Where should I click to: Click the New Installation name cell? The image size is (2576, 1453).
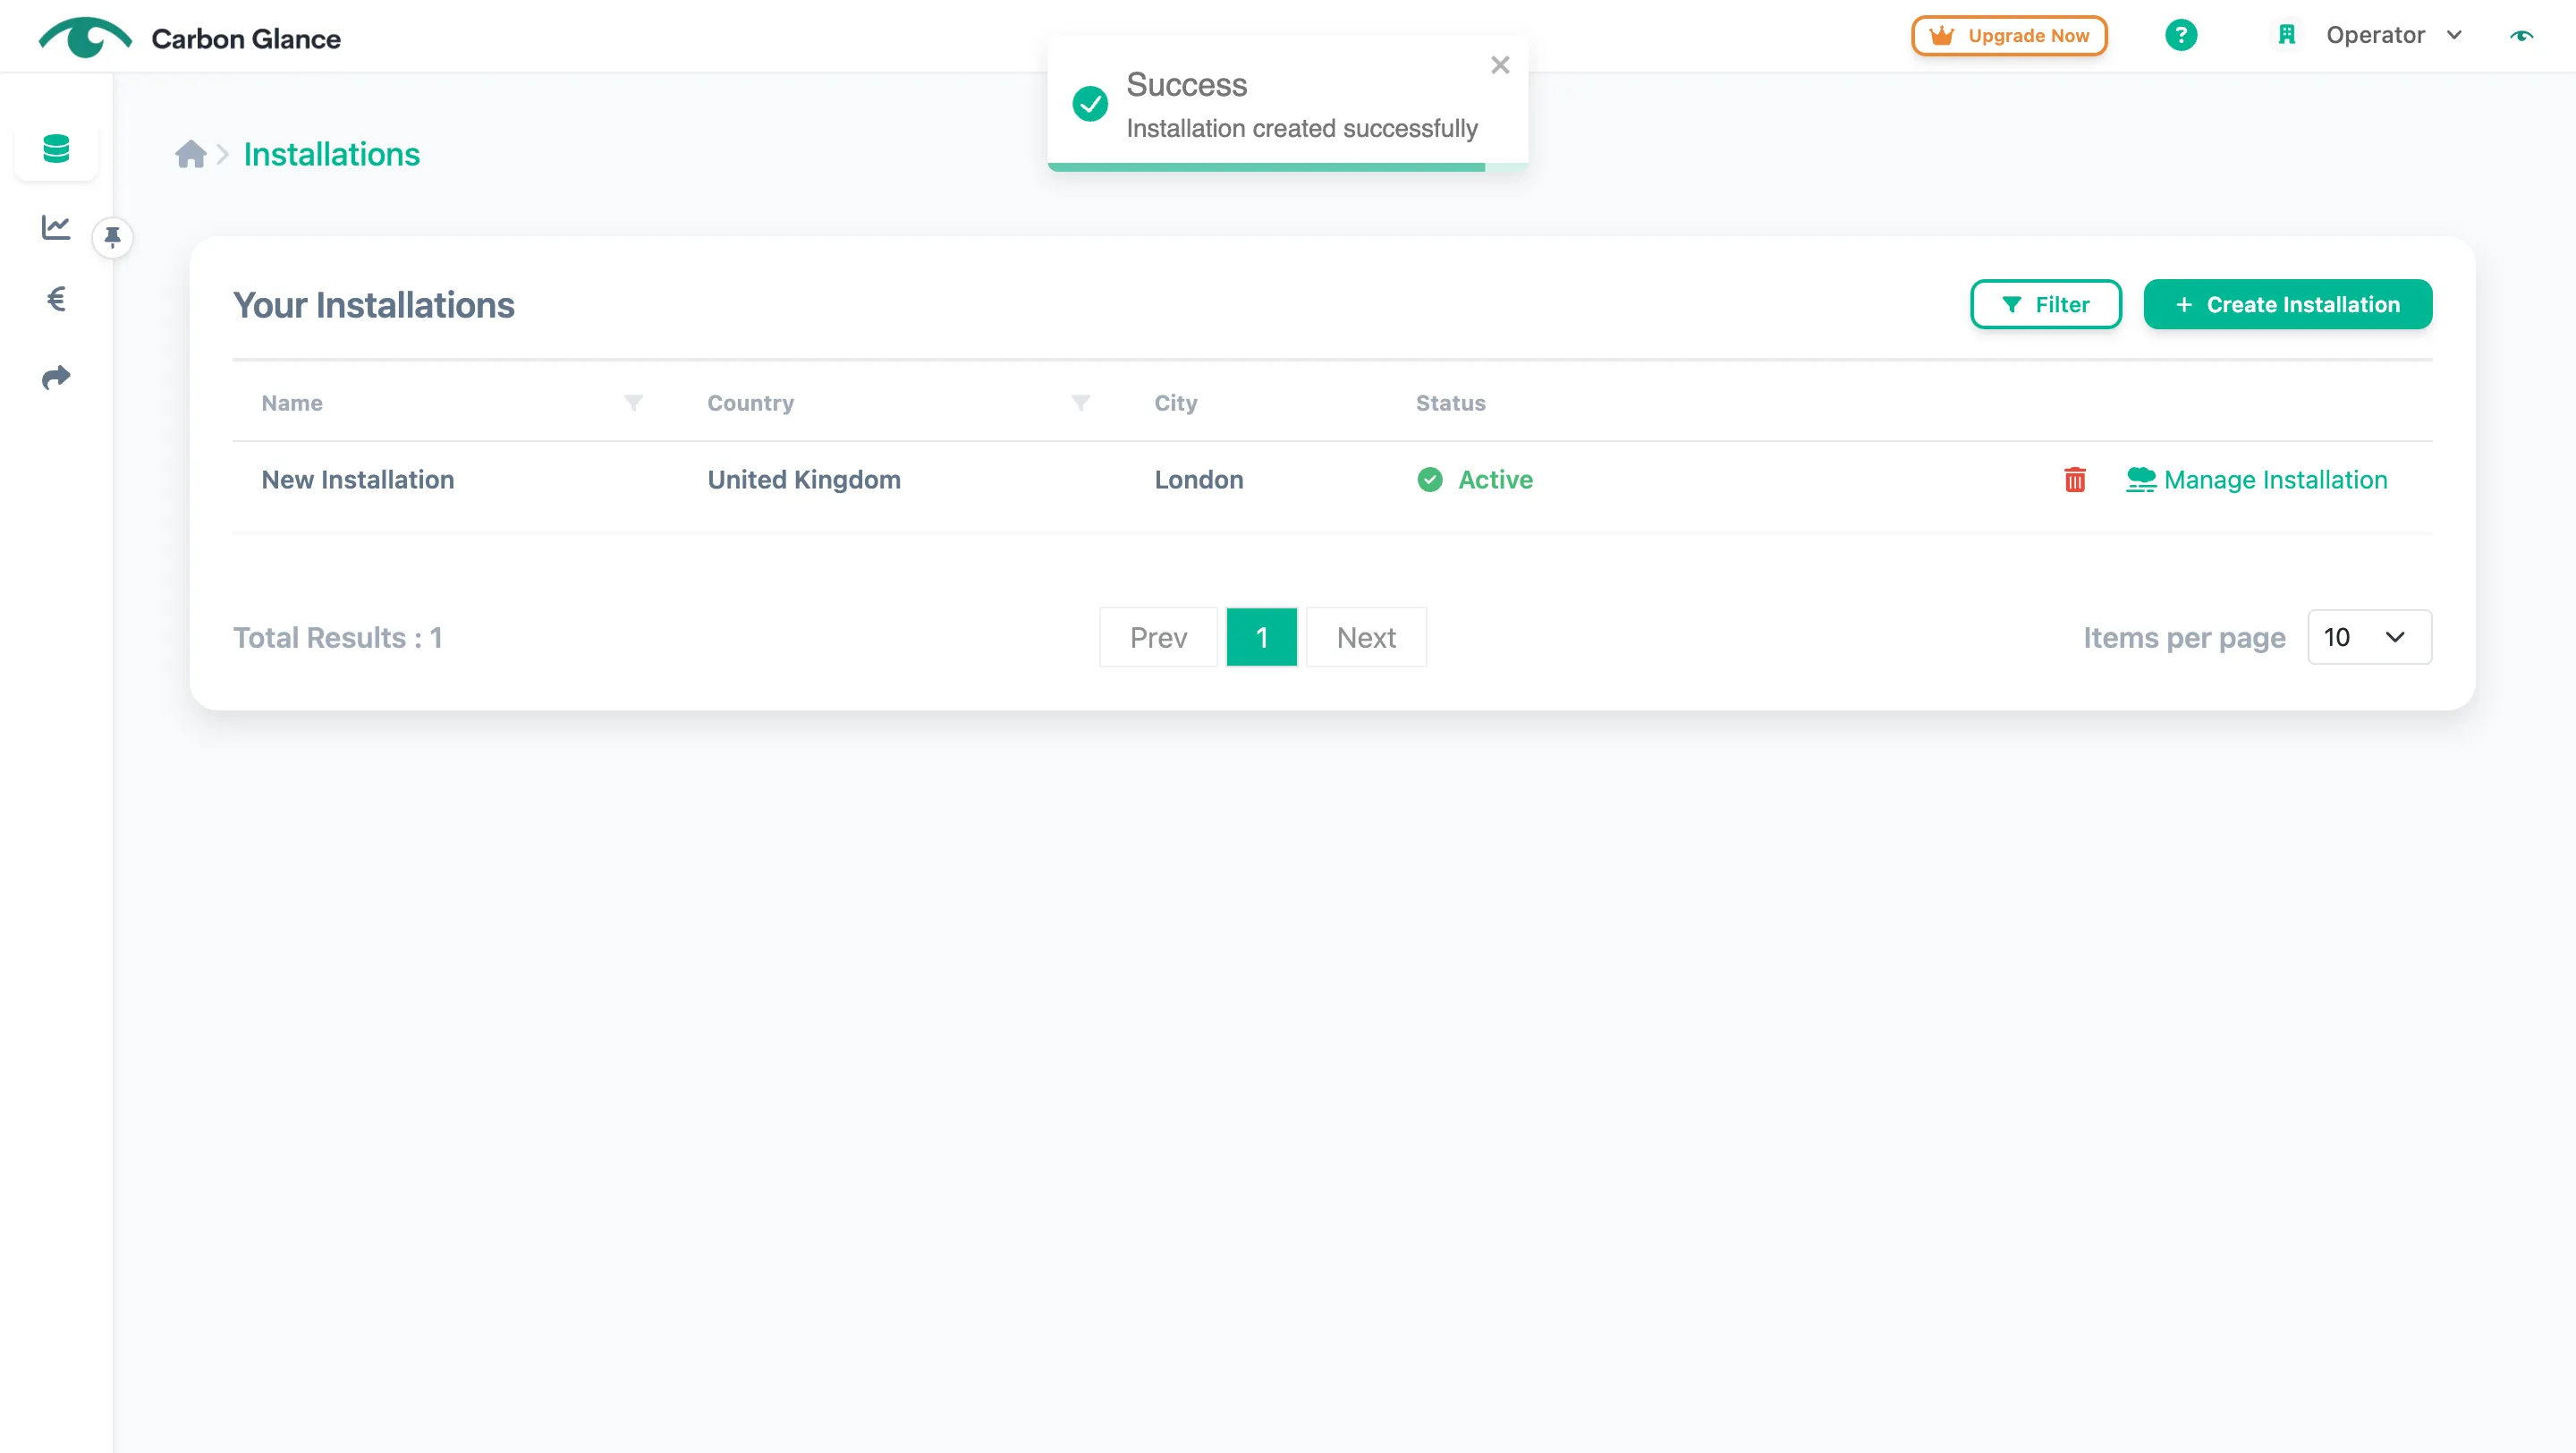pyautogui.click(x=358, y=480)
